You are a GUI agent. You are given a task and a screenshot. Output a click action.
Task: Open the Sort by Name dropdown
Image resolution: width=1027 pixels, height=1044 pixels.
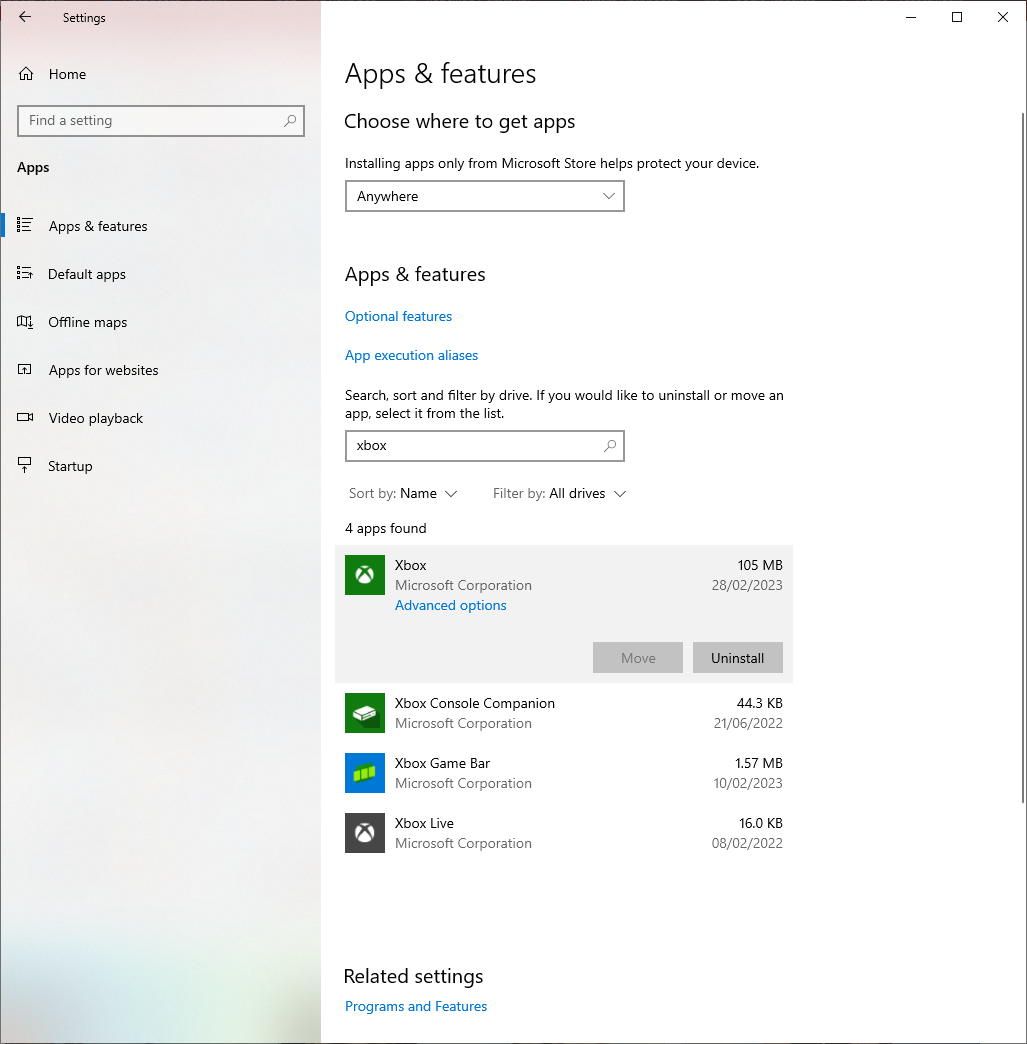tap(403, 493)
